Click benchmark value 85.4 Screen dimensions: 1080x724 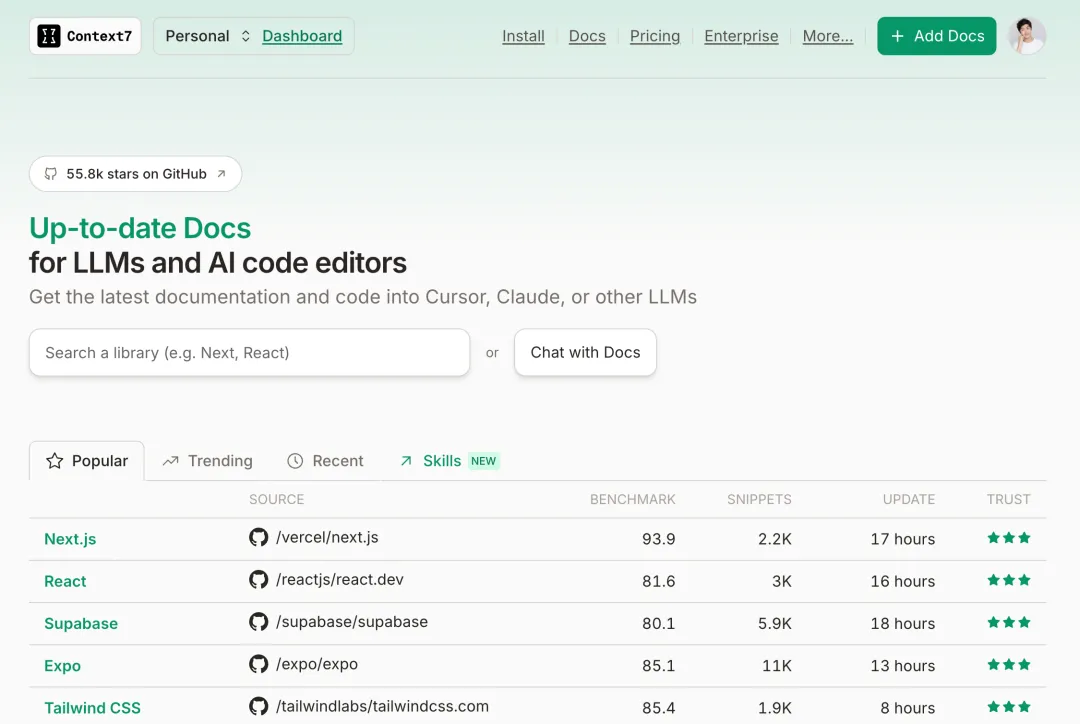tap(658, 707)
